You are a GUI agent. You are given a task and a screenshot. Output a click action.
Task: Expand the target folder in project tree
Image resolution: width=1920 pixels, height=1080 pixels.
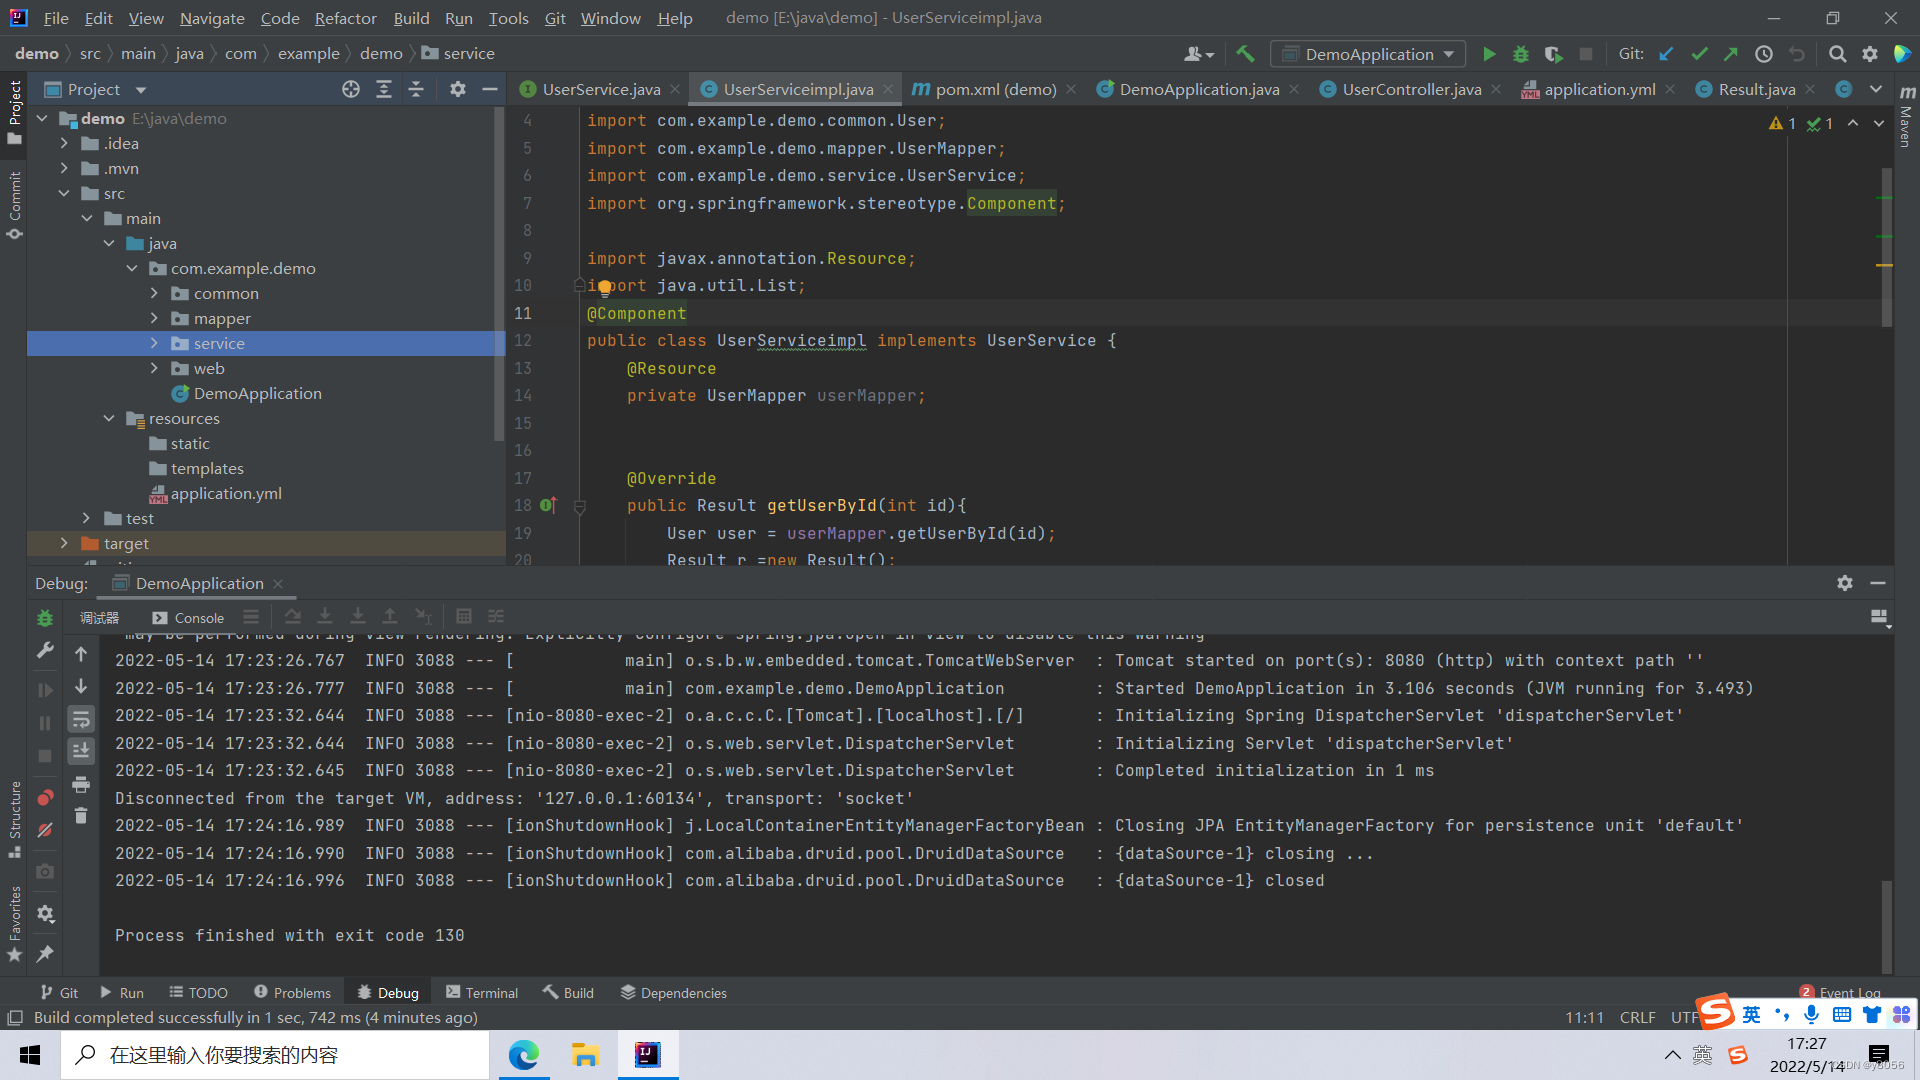pyautogui.click(x=64, y=543)
